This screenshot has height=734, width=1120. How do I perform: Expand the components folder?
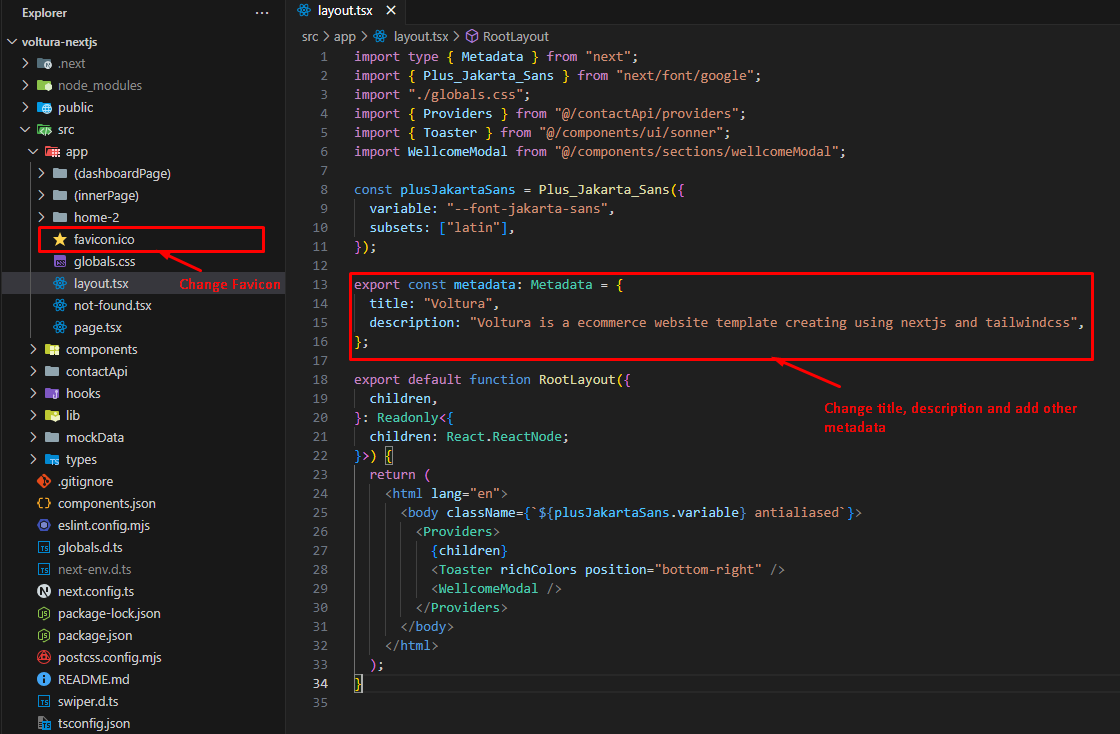(101, 349)
